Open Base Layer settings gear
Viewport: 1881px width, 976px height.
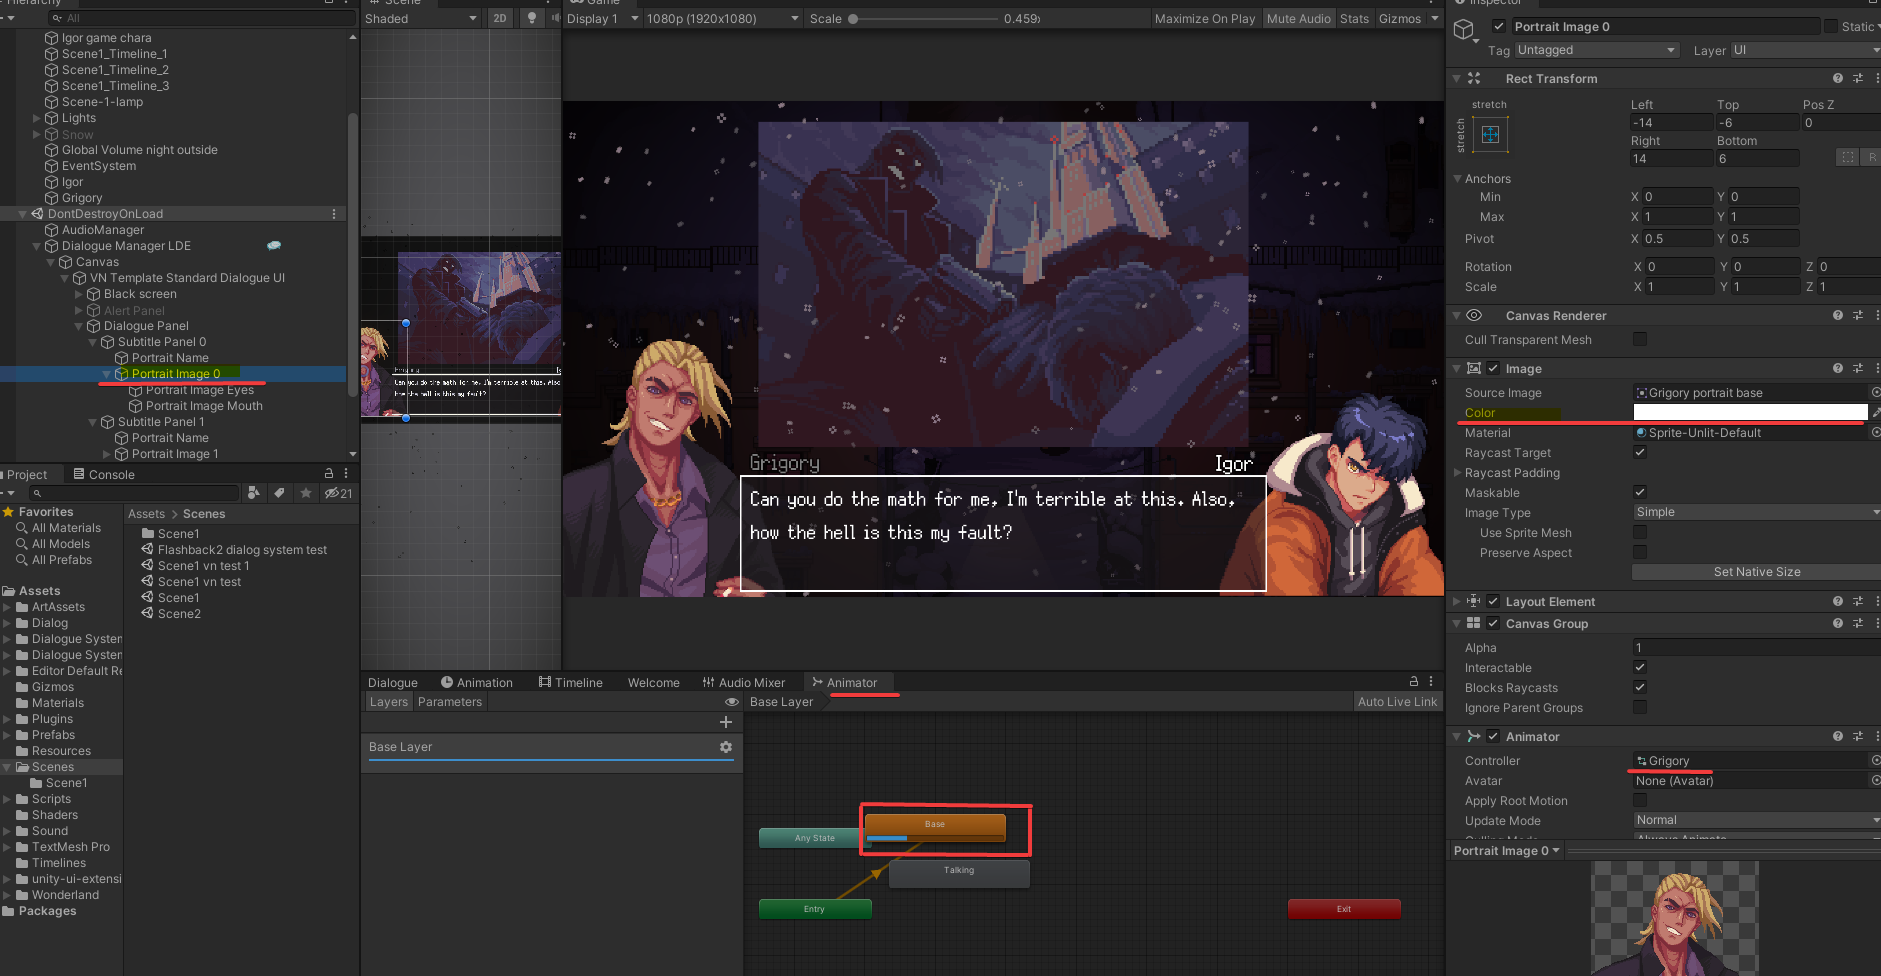[x=726, y=747]
